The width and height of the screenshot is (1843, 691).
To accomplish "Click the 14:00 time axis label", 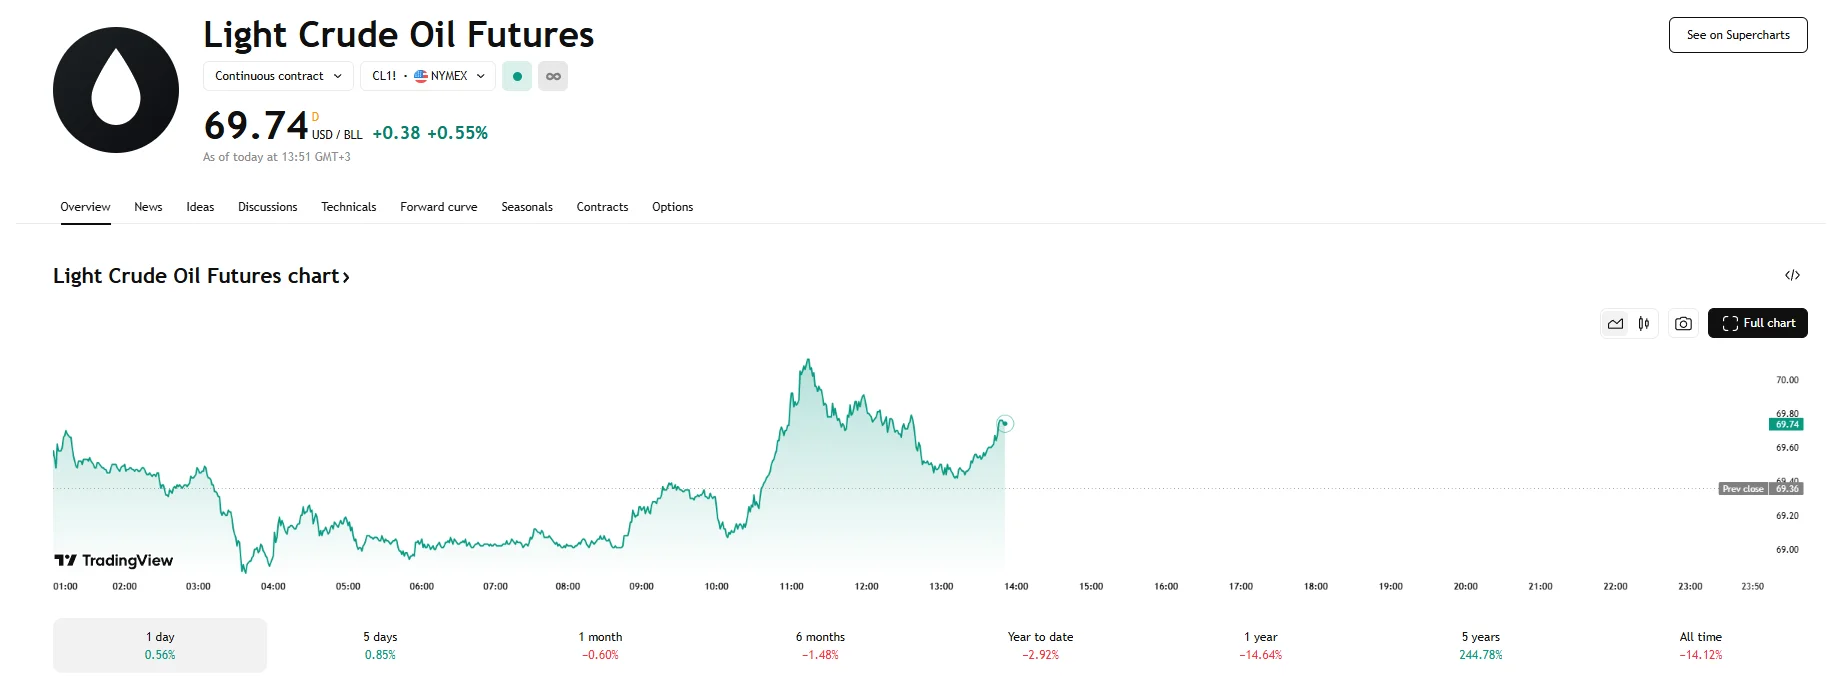I will tap(1016, 586).
